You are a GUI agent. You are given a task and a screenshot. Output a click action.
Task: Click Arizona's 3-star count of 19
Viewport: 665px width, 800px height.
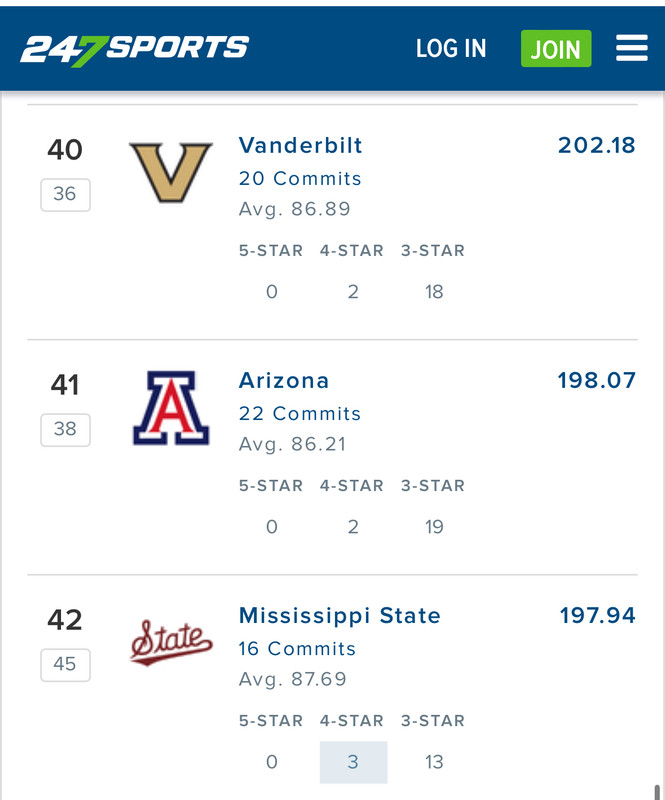[434, 527]
